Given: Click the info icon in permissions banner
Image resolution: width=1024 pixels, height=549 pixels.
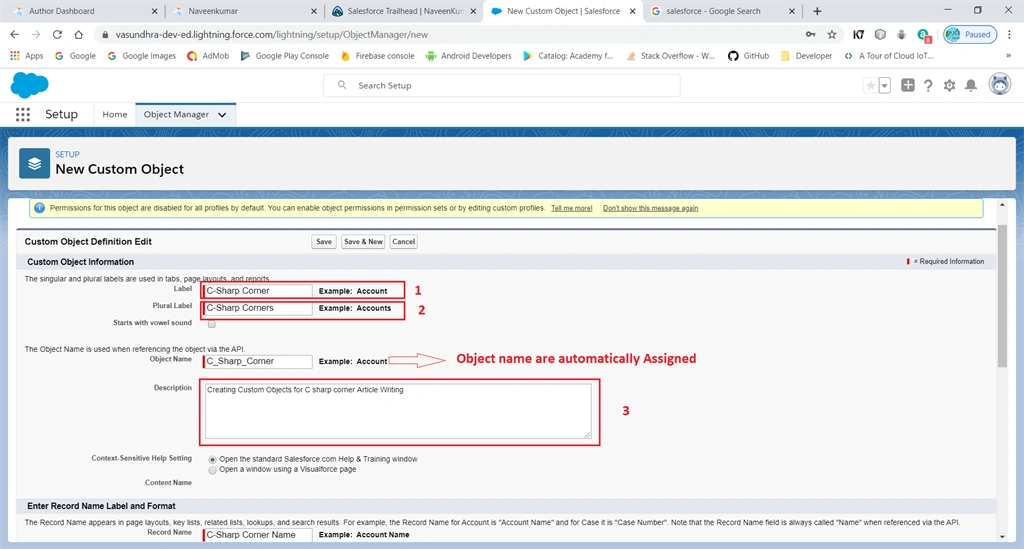Looking at the screenshot, I should pyautogui.click(x=39, y=208).
